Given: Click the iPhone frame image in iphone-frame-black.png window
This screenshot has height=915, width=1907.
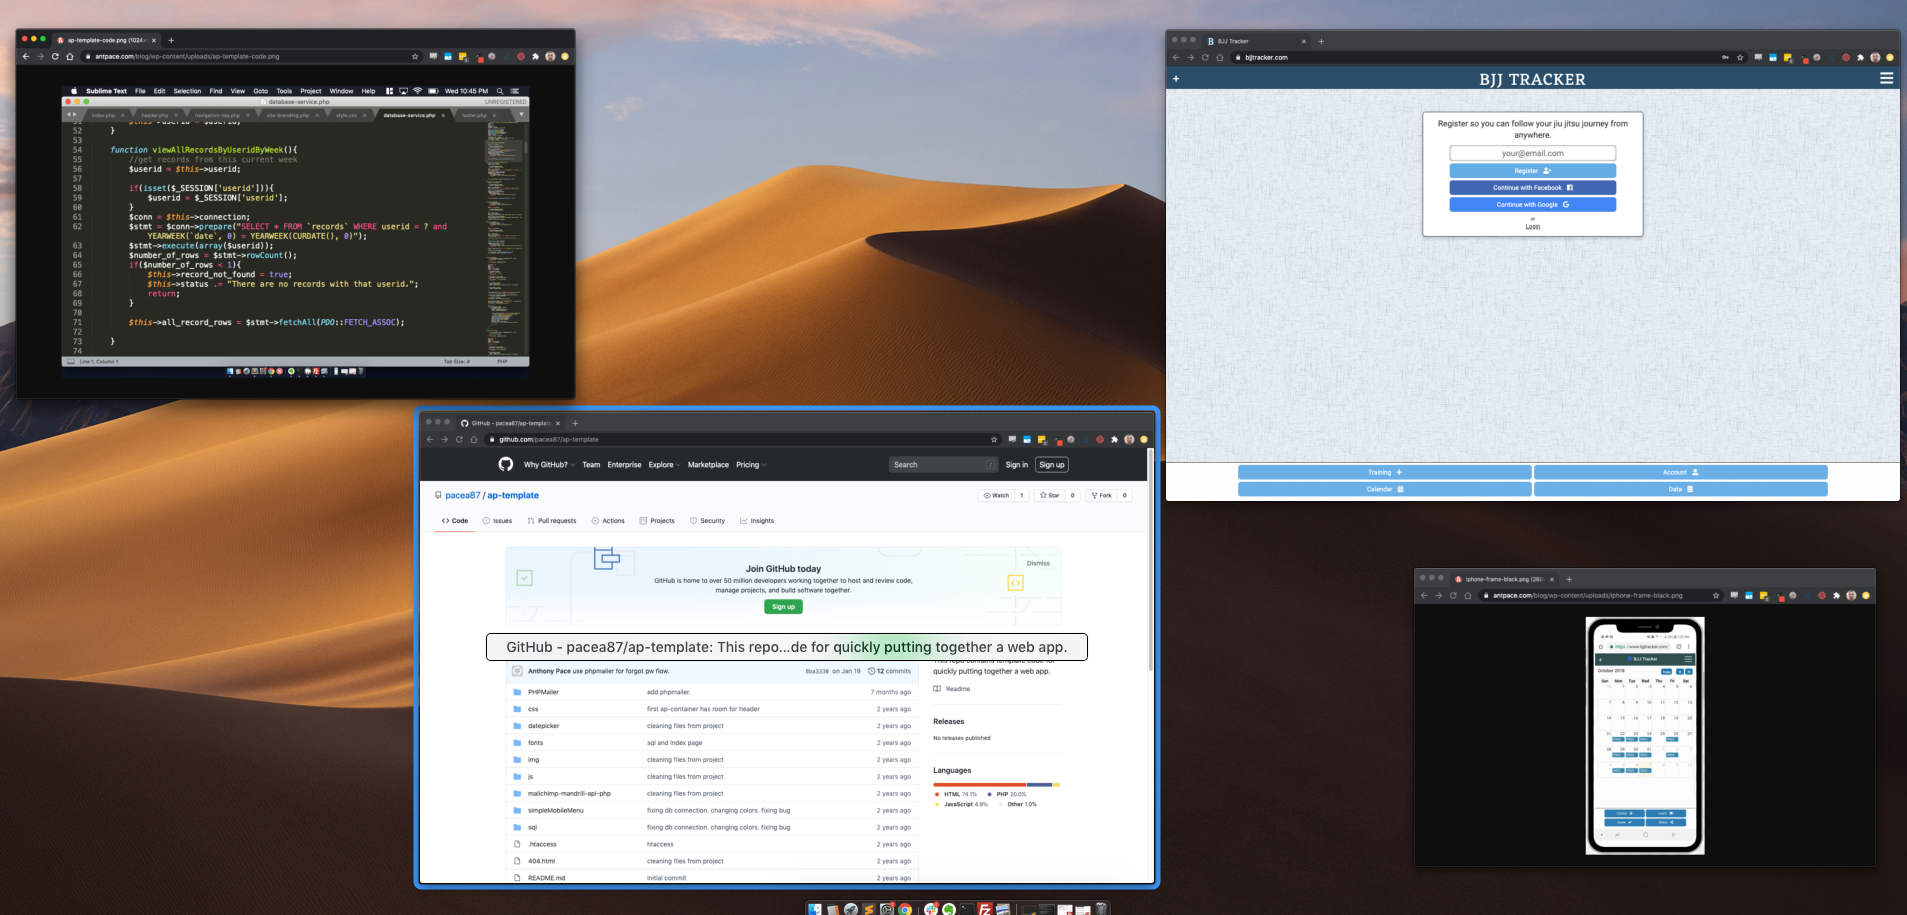Looking at the screenshot, I should coord(1645,735).
